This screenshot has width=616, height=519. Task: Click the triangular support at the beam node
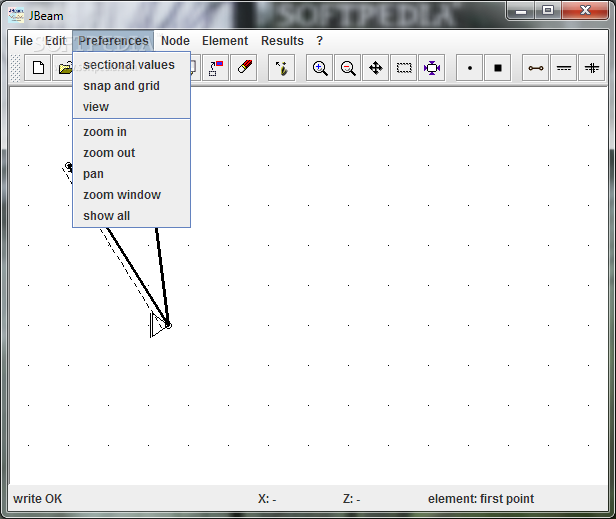pos(158,325)
